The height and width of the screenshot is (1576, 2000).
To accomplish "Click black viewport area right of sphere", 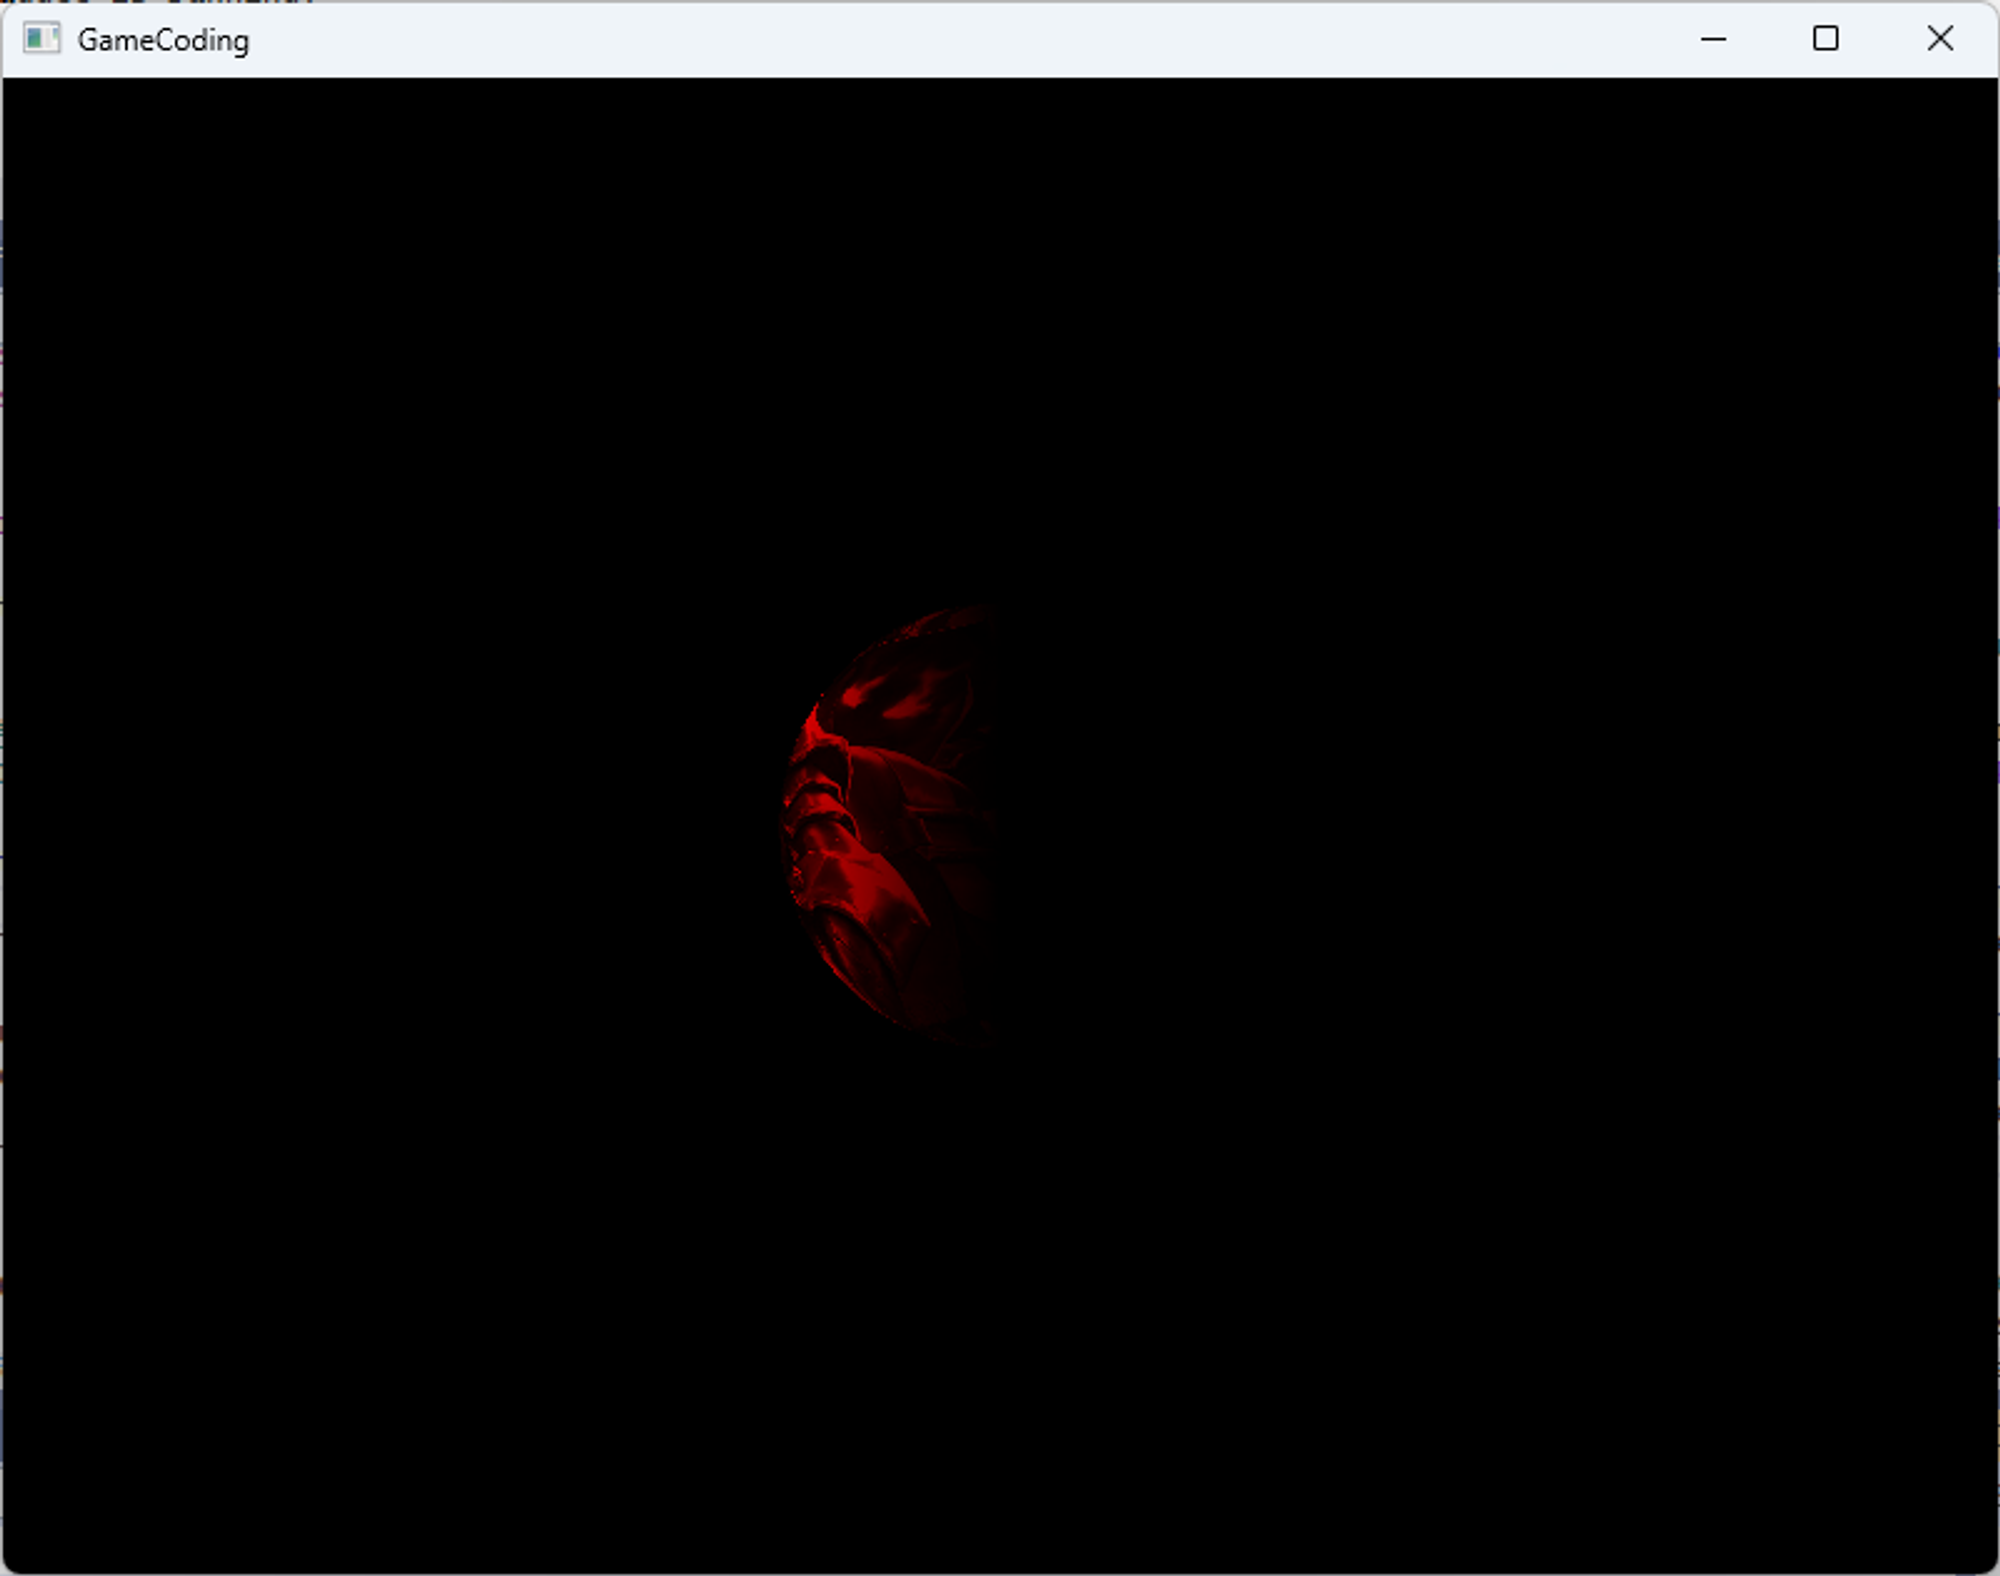I will click(1500, 830).
